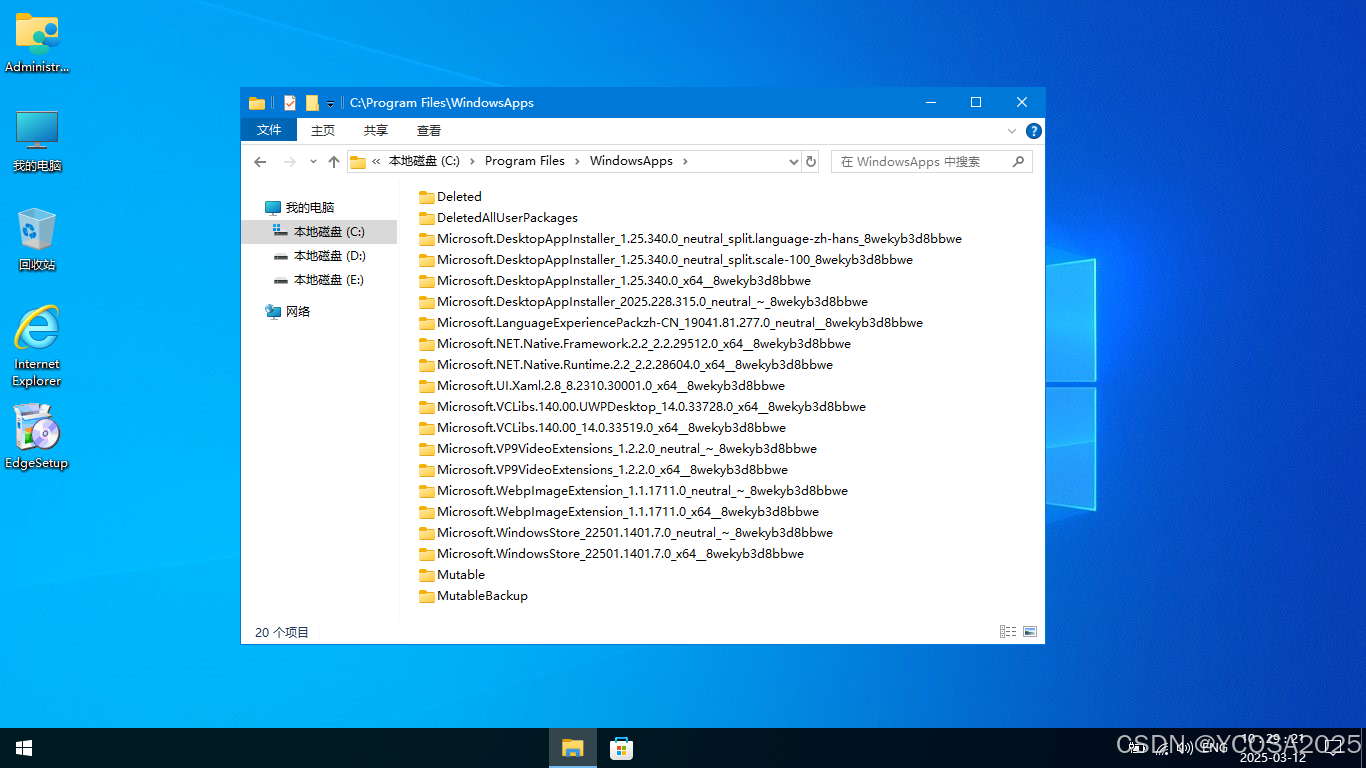This screenshot has height=768, width=1366.
Task: Expand the chevron after WindowsApps breadcrumb
Action: click(x=685, y=161)
